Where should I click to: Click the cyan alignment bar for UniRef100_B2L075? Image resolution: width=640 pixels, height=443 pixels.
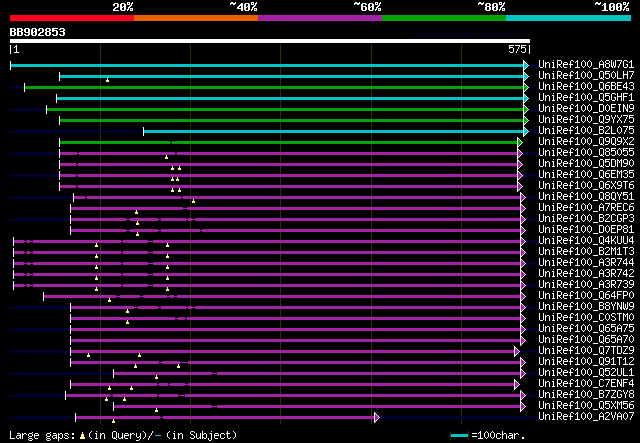[x=333, y=131]
